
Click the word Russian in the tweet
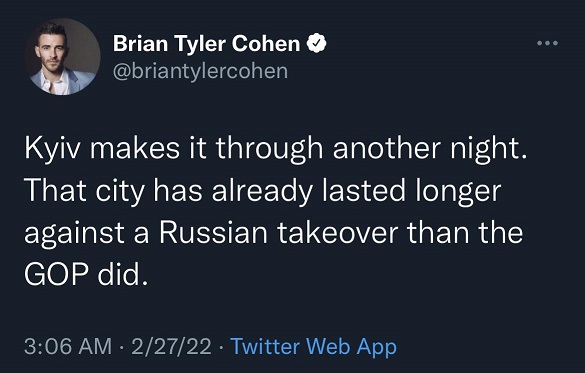(214, 233)
